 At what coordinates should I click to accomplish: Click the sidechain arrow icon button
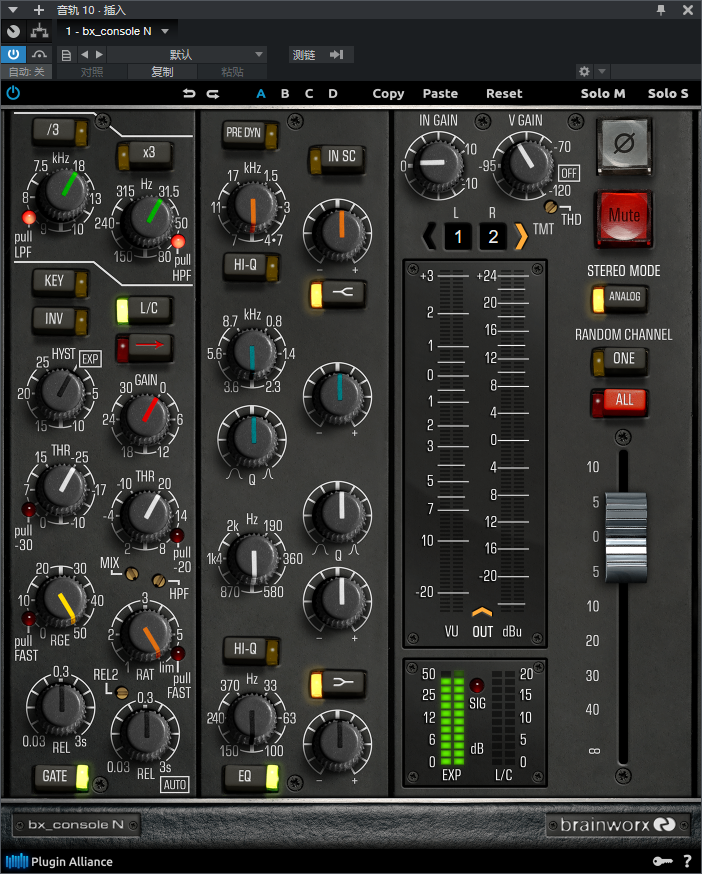click(337, 55)
